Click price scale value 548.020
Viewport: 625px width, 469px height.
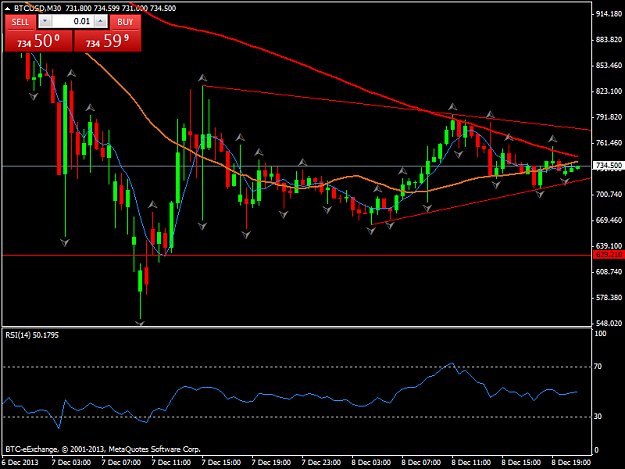click(x=609, y=323)
